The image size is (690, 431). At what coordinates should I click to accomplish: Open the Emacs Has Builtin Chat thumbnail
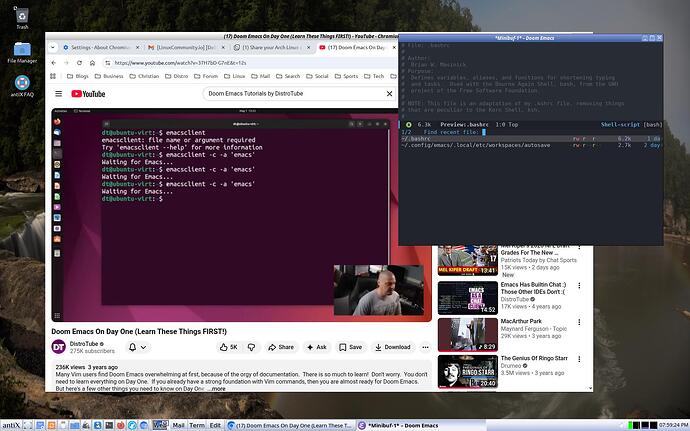click(x=467, y=298)
